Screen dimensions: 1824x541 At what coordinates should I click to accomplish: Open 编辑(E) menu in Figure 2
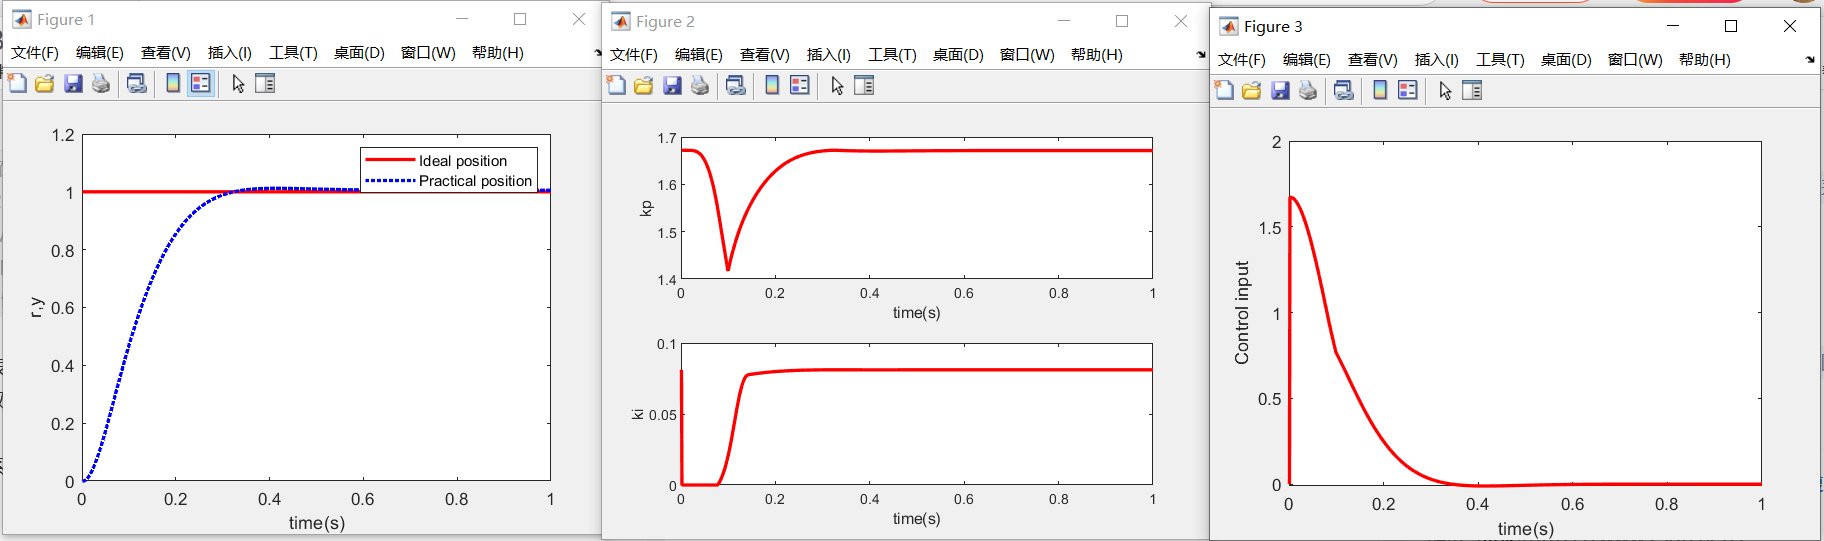(699, 55)
